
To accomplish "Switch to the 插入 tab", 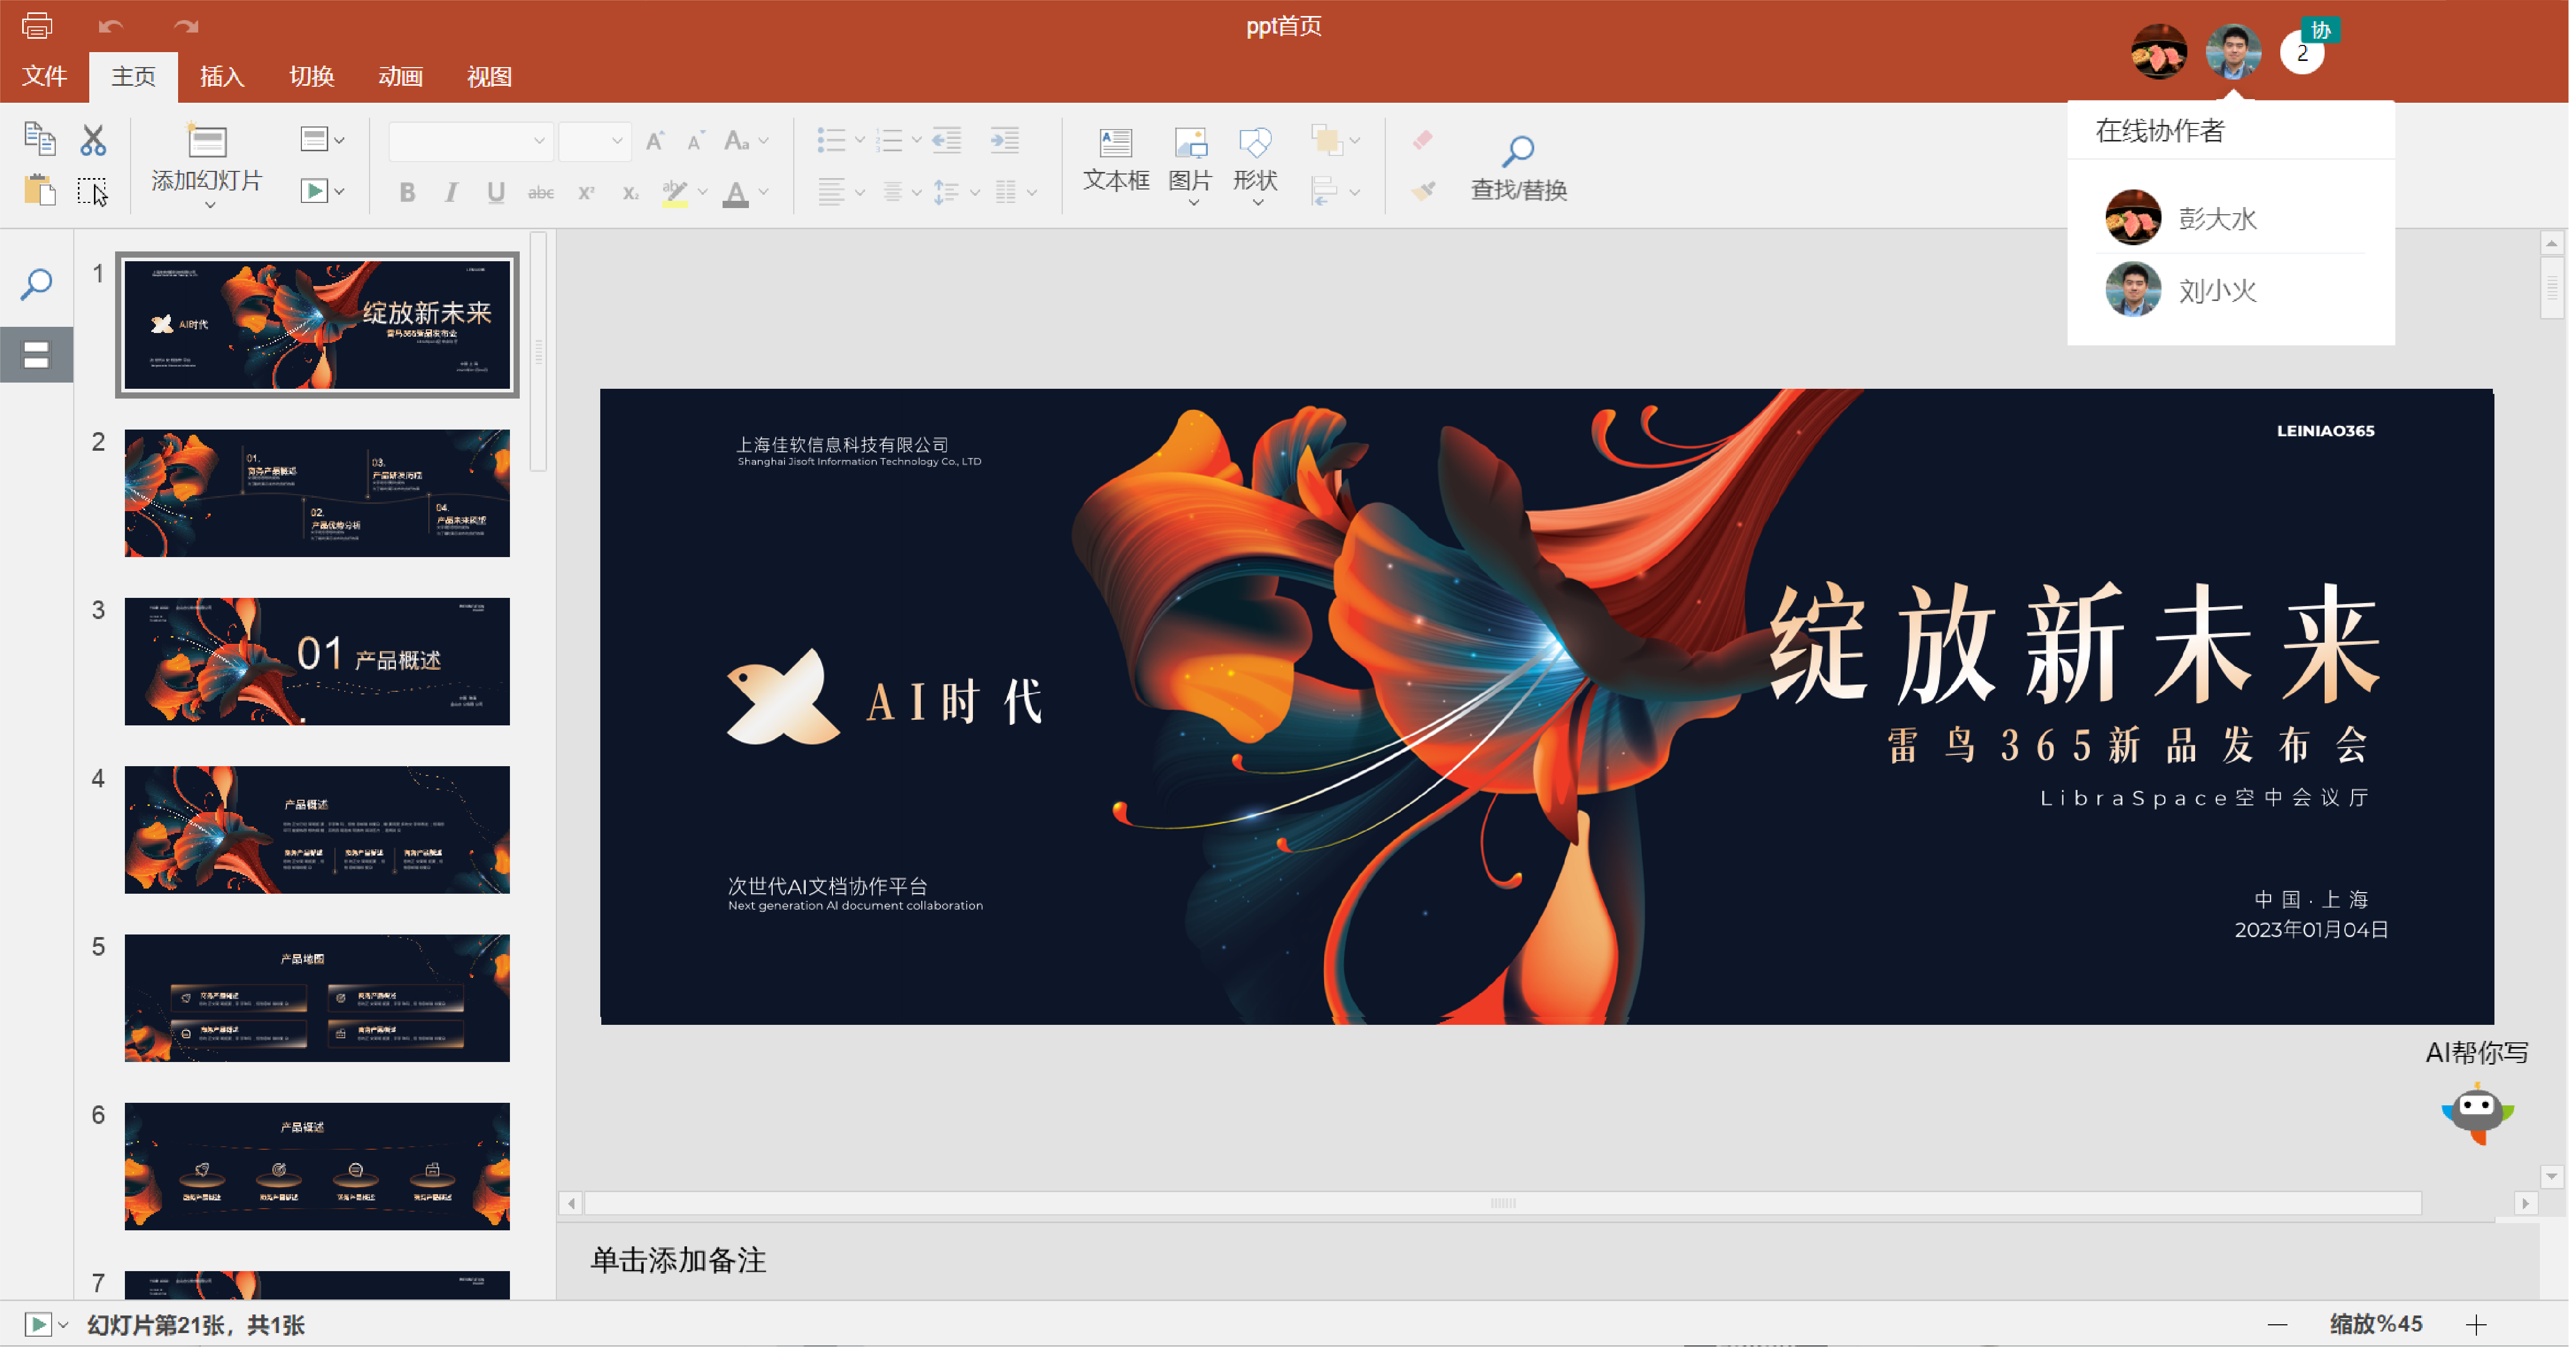I will [x=222, y=76].
